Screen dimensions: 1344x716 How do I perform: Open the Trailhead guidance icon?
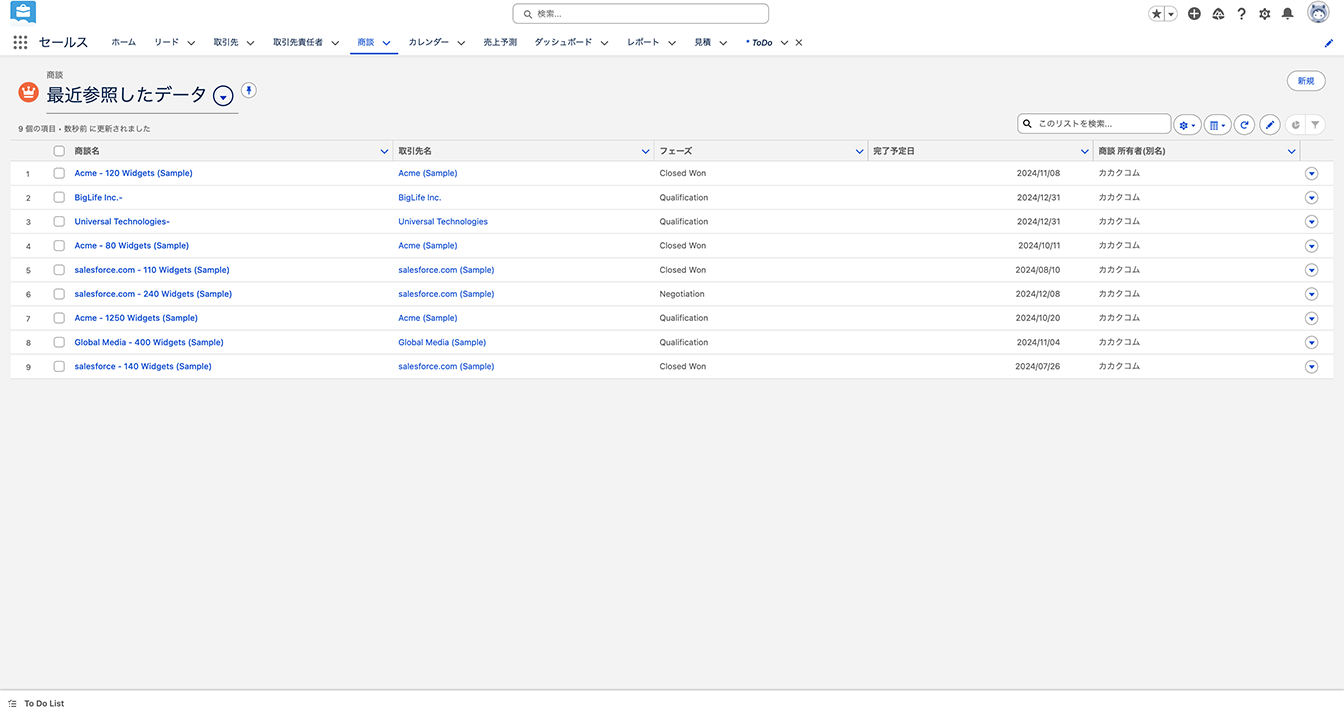pyautogui.click(x=1218, y=14)
